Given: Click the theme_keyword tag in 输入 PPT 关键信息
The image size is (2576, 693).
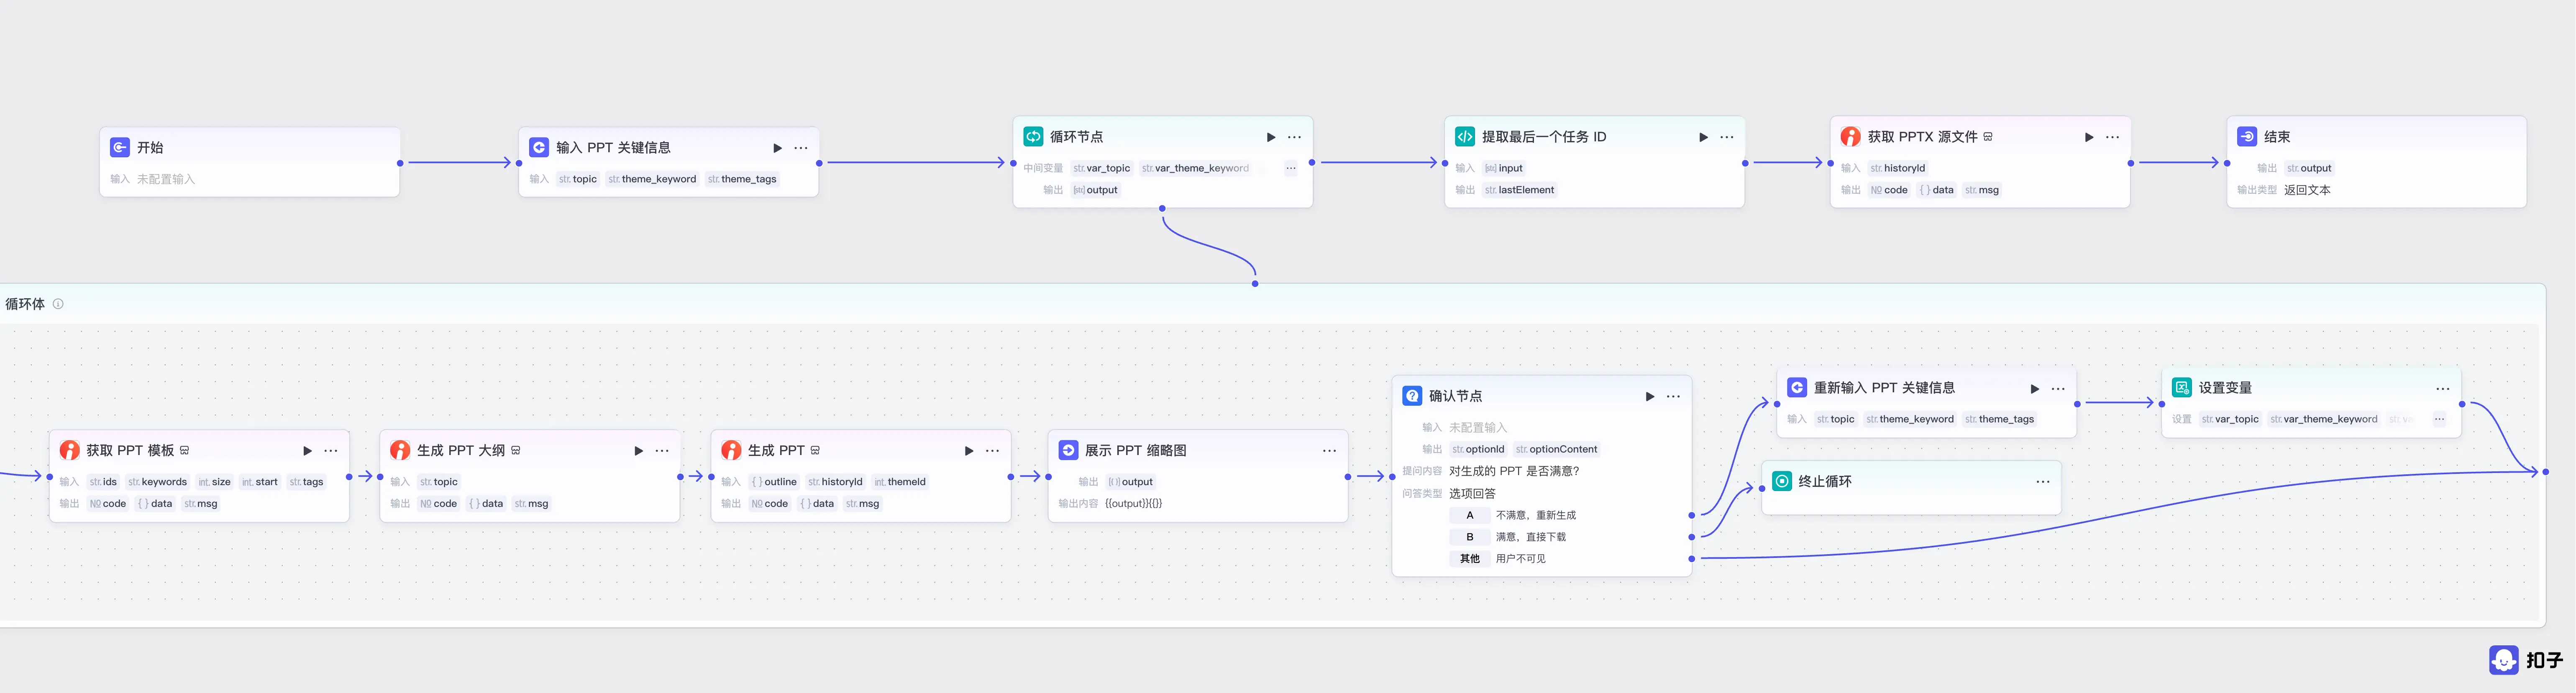Looking at the screenshot, I should coord(652,179).
